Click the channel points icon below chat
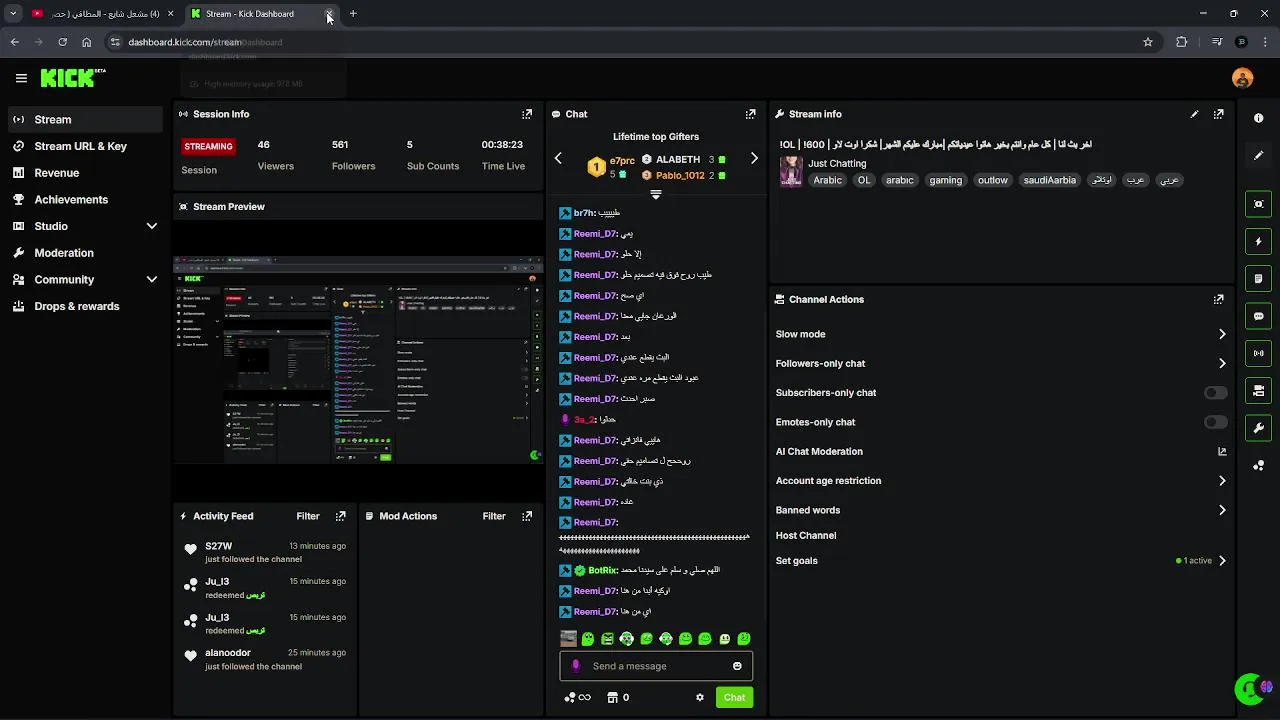 [x=570, y=697]
